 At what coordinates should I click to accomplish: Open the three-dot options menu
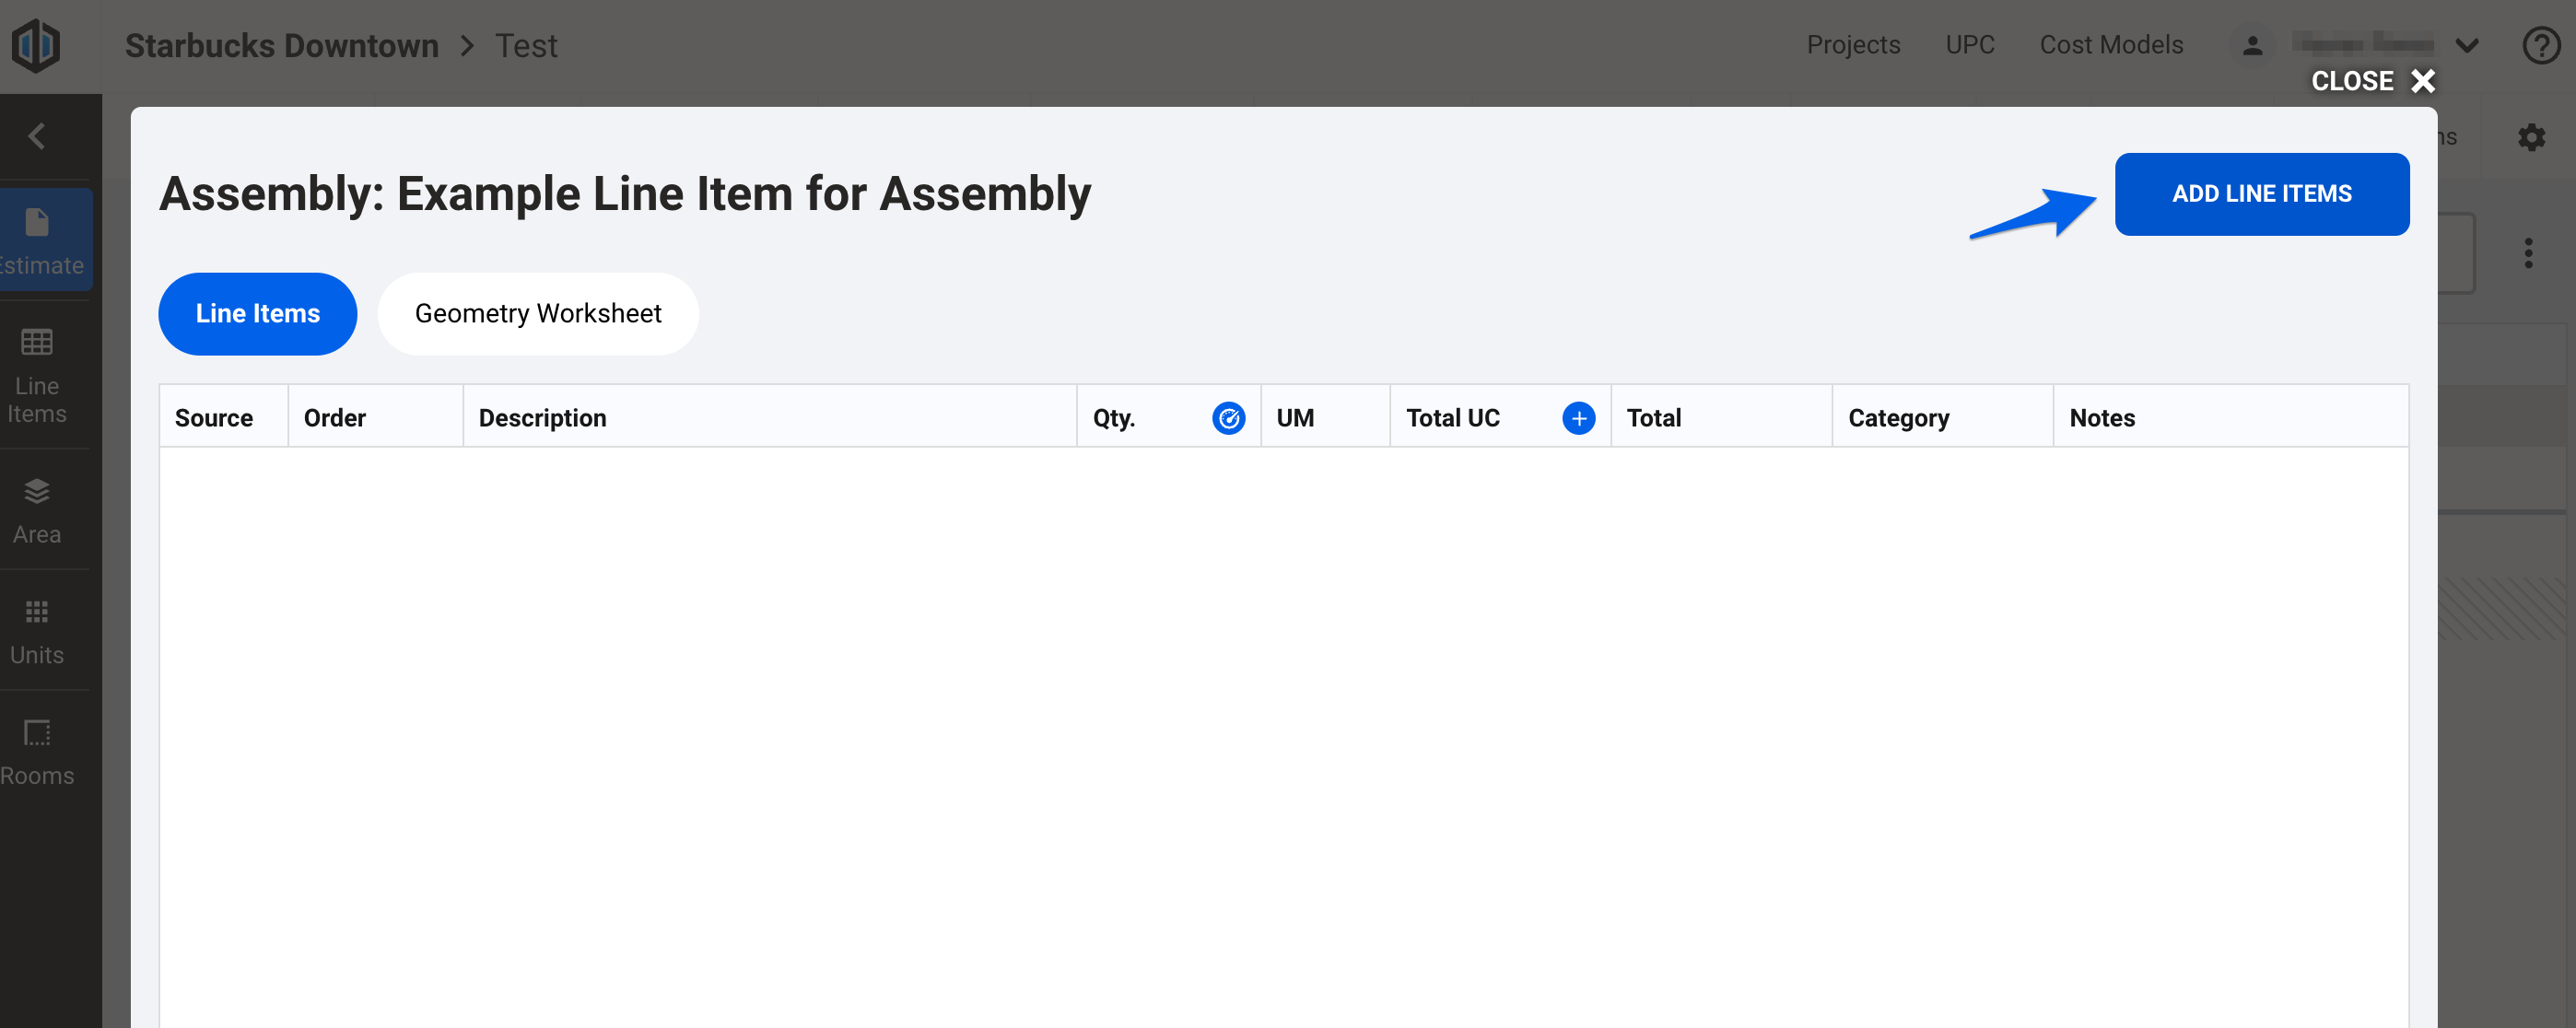coord(2528,253)
